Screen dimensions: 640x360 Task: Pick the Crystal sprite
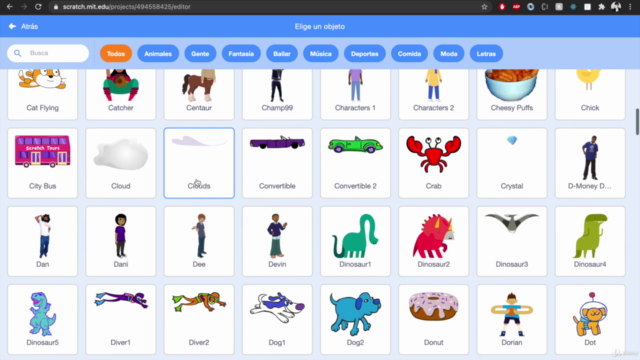coord(512,163)
